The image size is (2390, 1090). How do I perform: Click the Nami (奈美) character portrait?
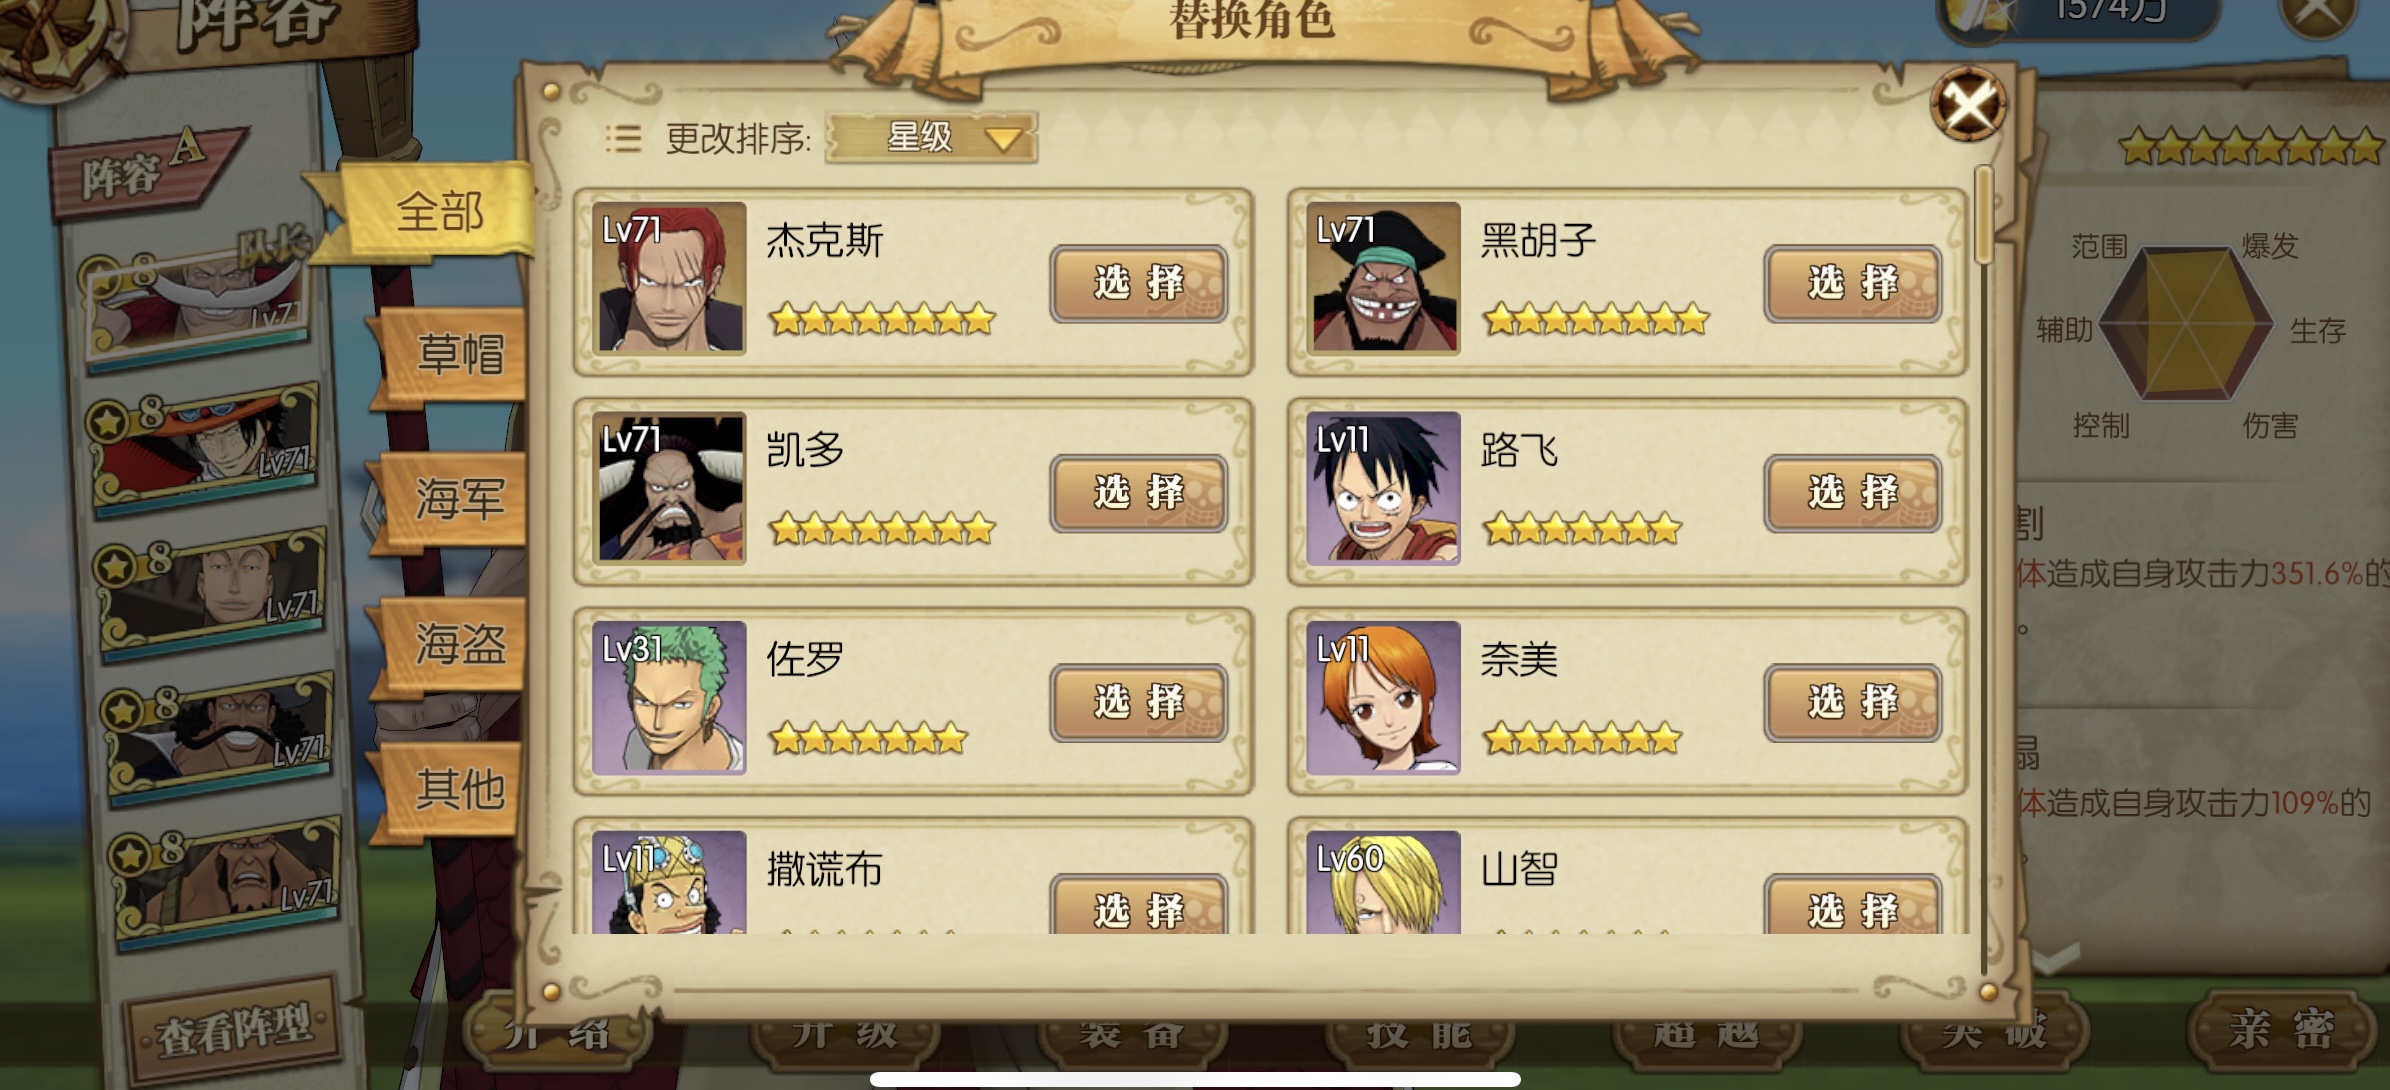click(1383, 698)
